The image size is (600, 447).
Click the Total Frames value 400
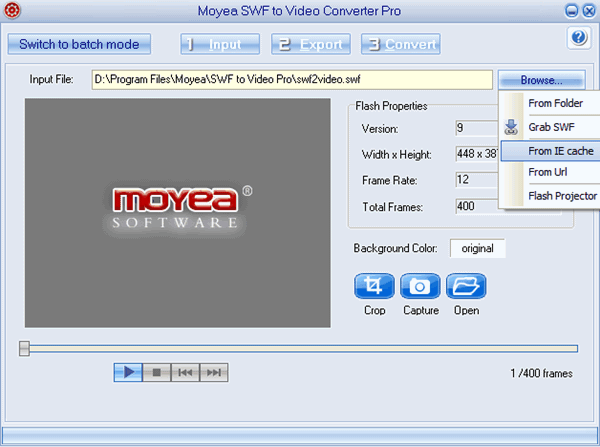point(477,206)
